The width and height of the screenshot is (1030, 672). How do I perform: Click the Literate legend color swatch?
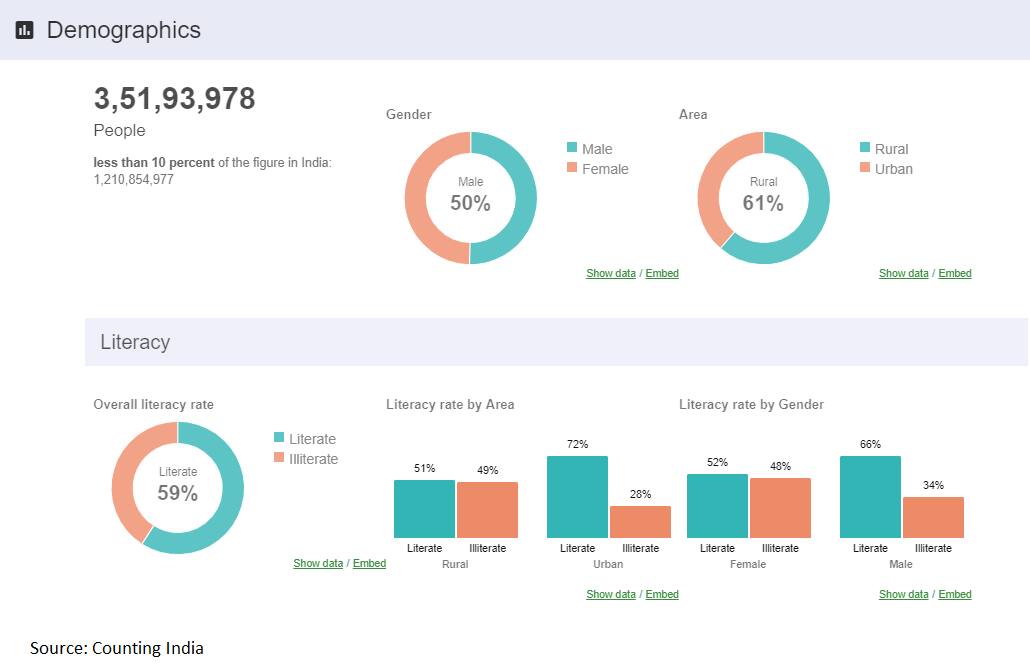[x=279, y=438]
